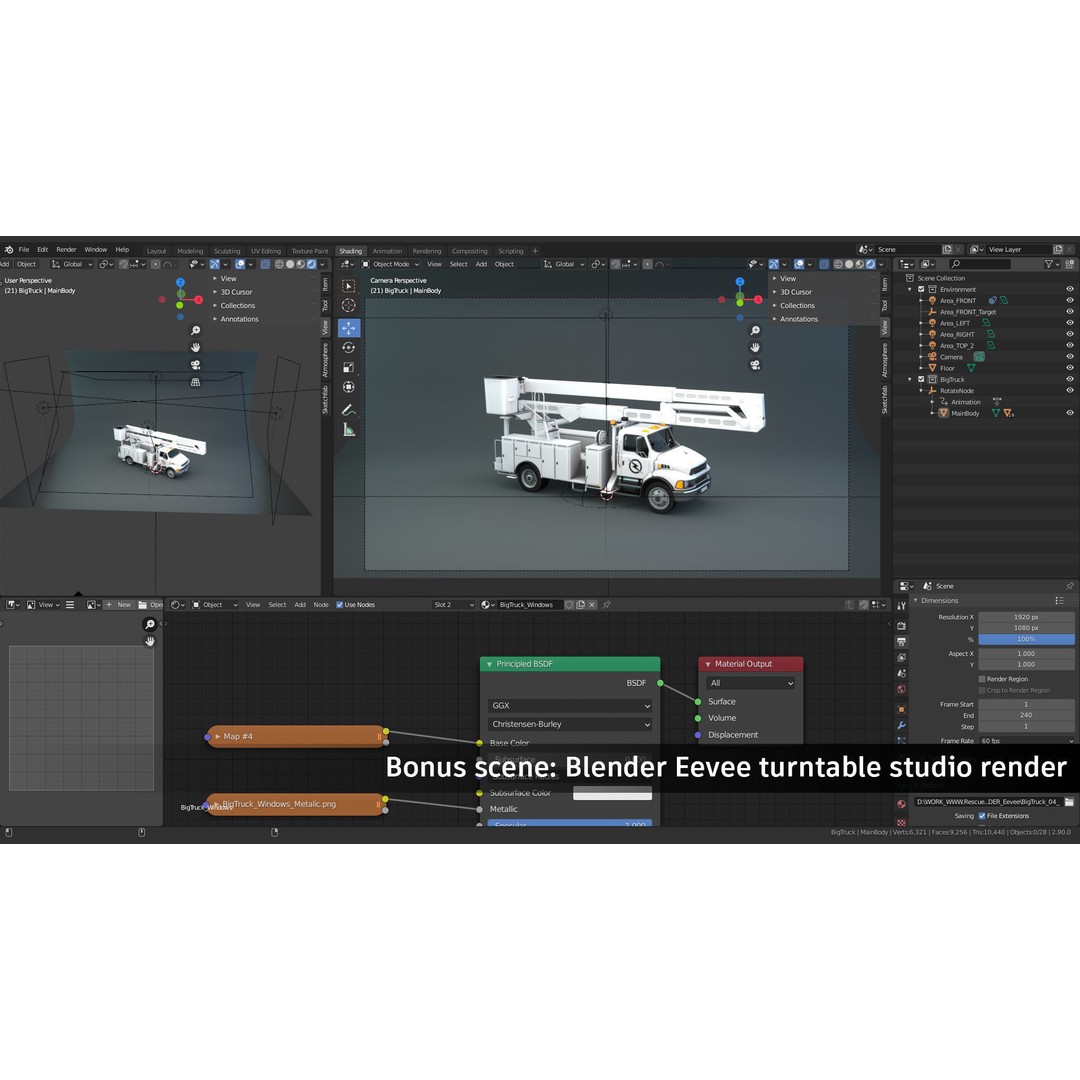Select the Transform tool
The image size is (1080, 1080).
tap(349, 387)
